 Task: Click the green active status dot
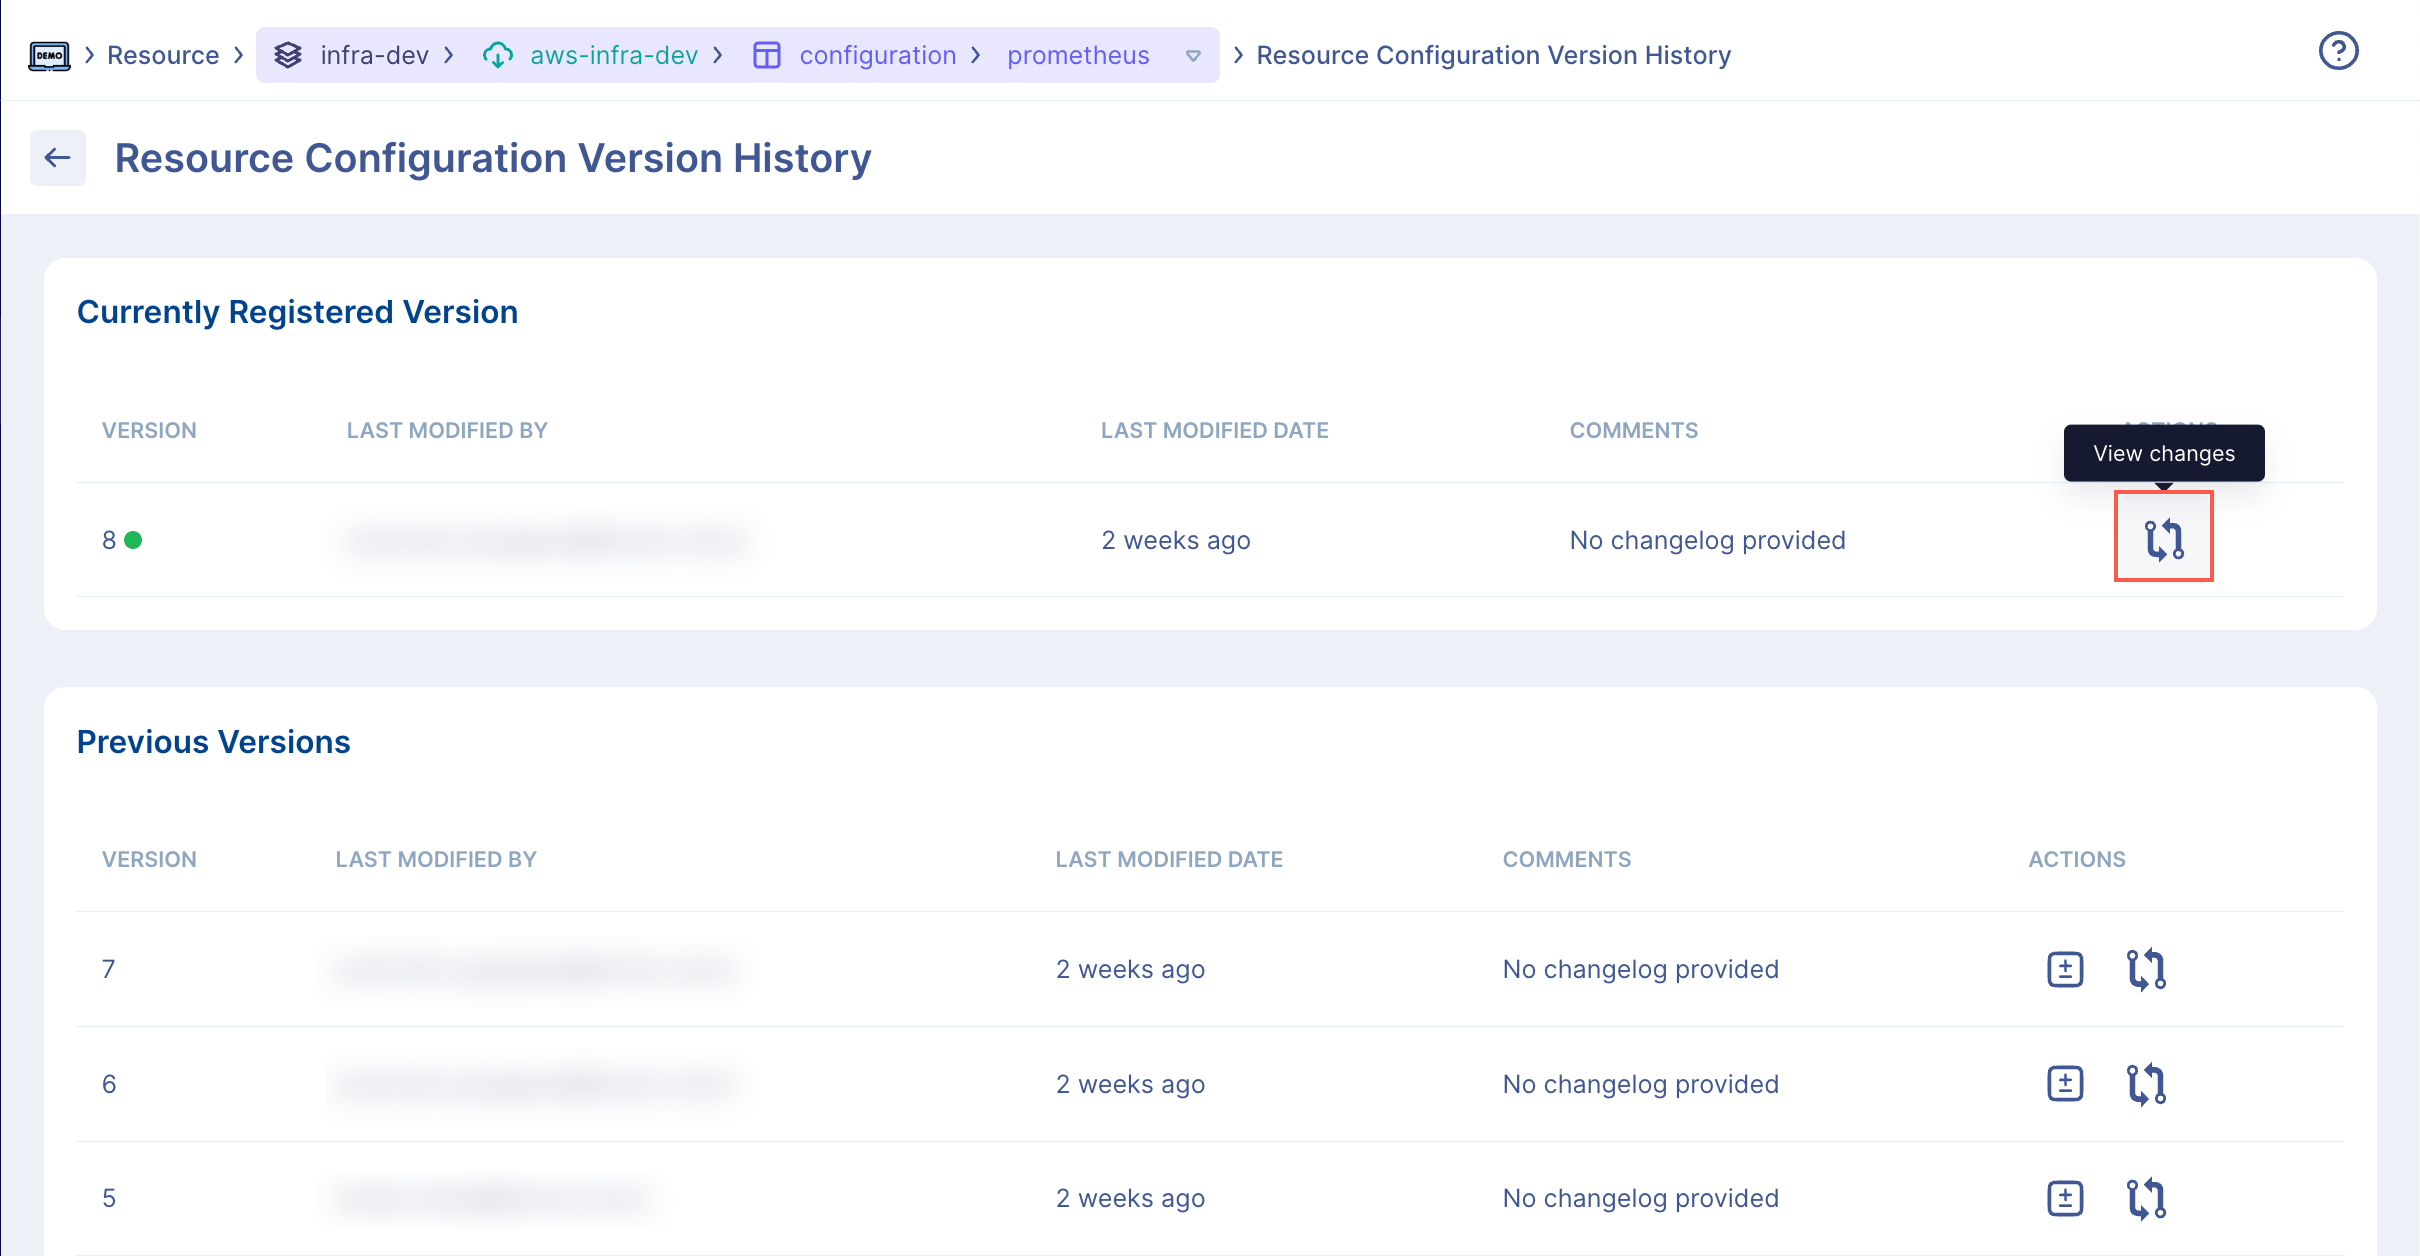click(x=133, y=540)
